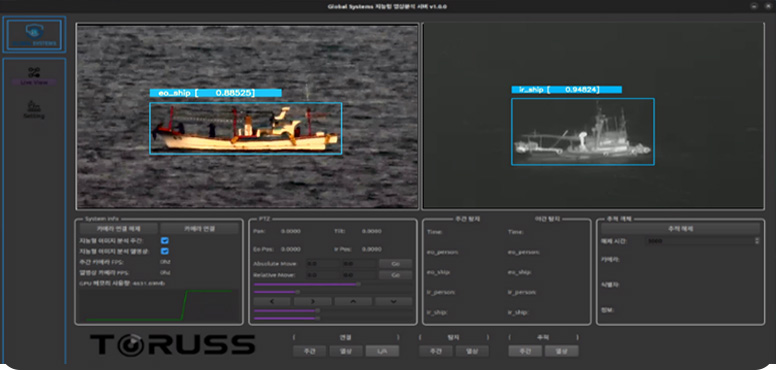Click the camera connect button in System Info
Viewport: 776px width, 370px height.
200,229
